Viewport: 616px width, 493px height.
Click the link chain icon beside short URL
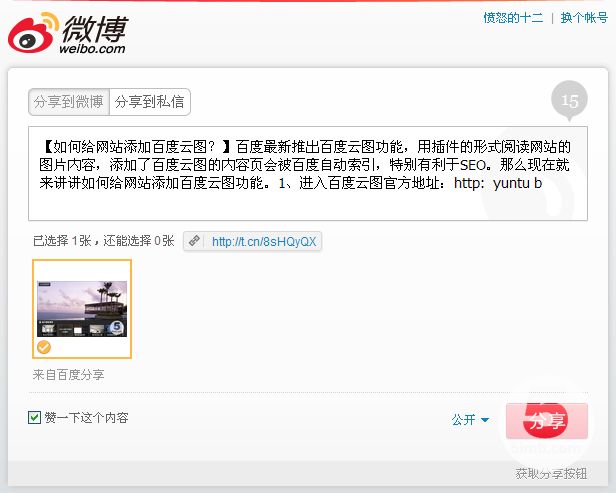[x=194, y=240]
